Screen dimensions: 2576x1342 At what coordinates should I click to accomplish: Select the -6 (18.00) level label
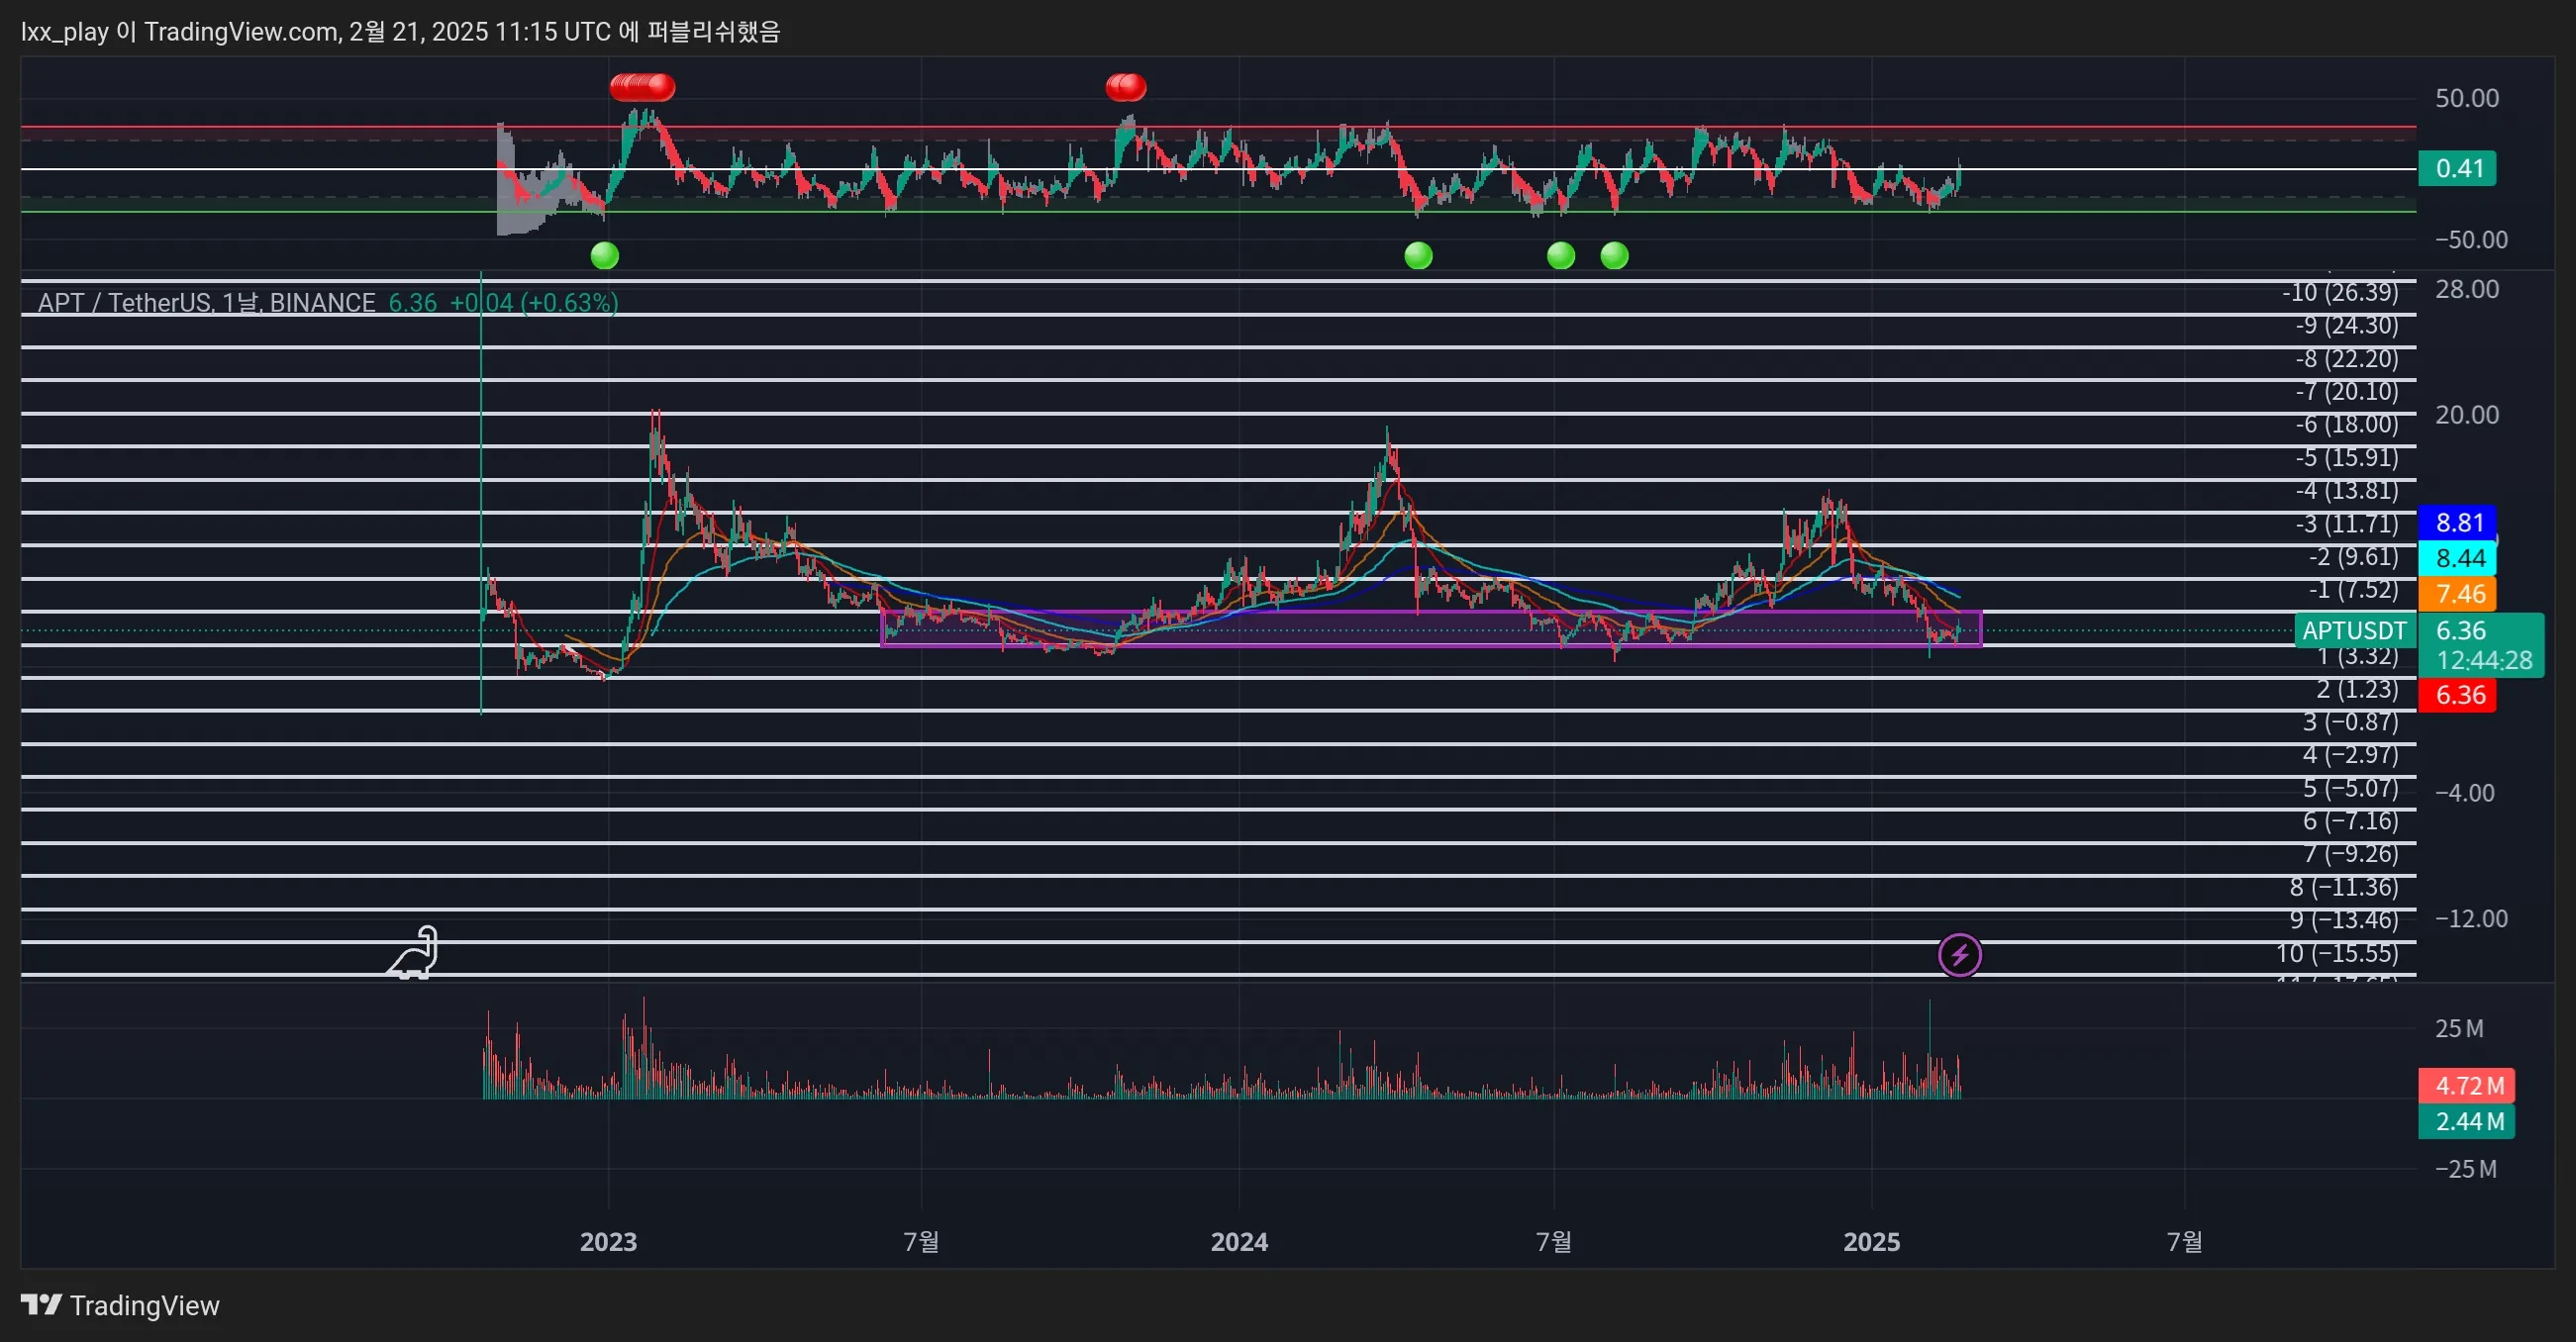point(2346,425)
